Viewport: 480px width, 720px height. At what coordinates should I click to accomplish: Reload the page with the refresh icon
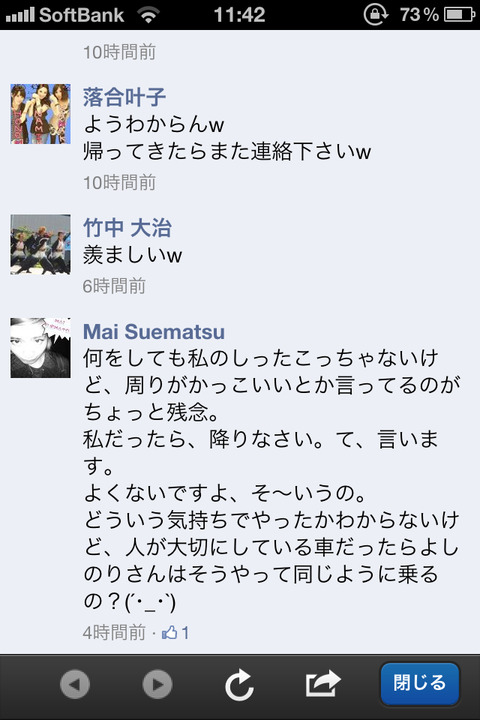239,685
